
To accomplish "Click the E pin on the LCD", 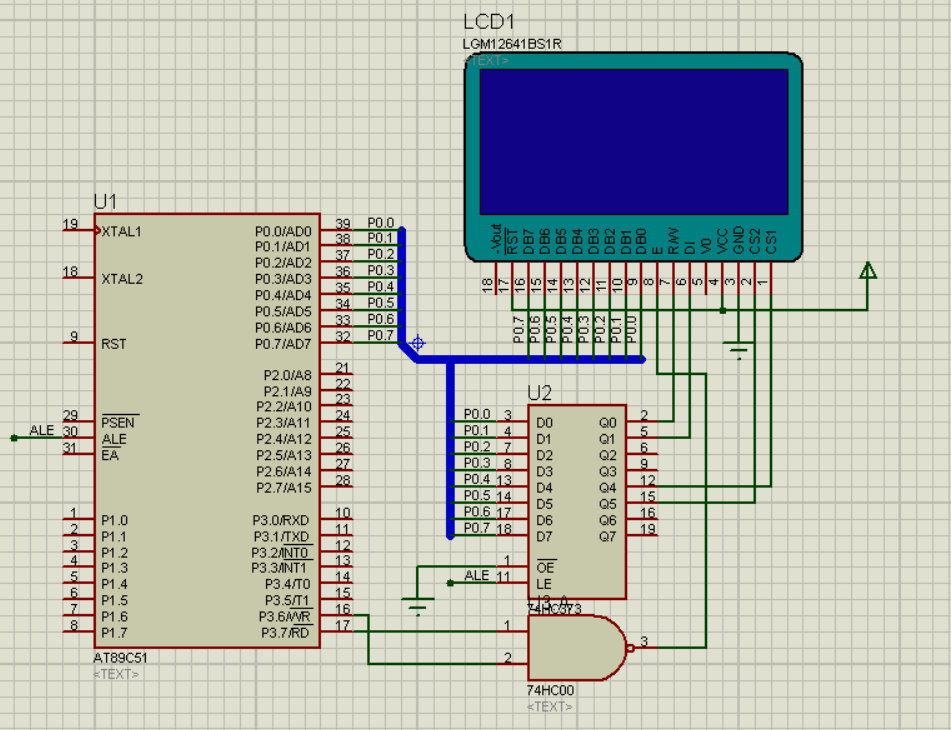I will [x=657, y=278].
